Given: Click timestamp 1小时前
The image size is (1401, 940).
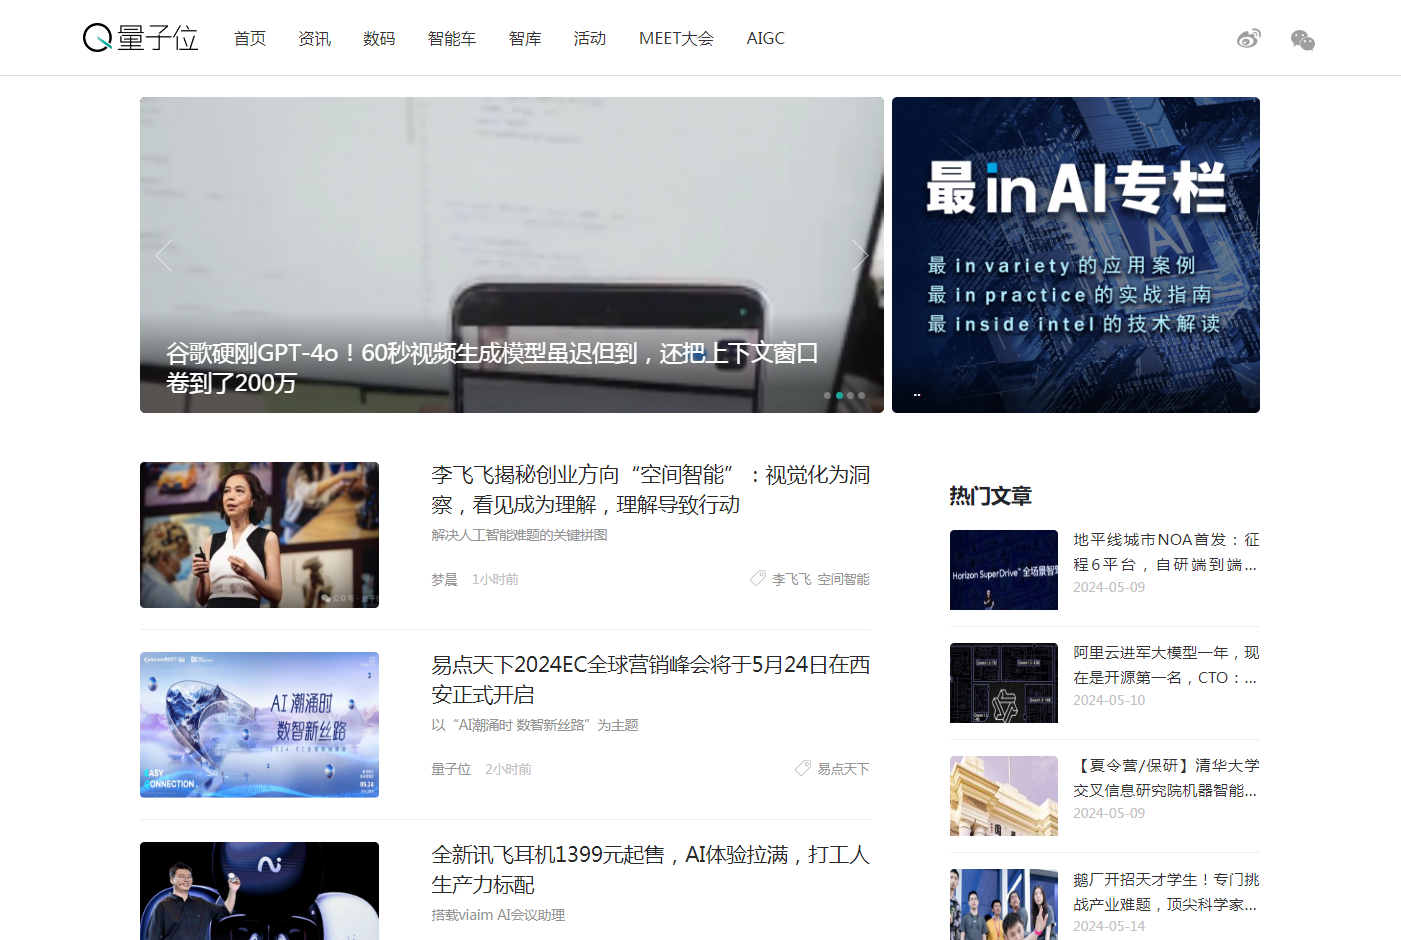Looking at the screenshot, I should pyautogui.click(x=495, y=579).
